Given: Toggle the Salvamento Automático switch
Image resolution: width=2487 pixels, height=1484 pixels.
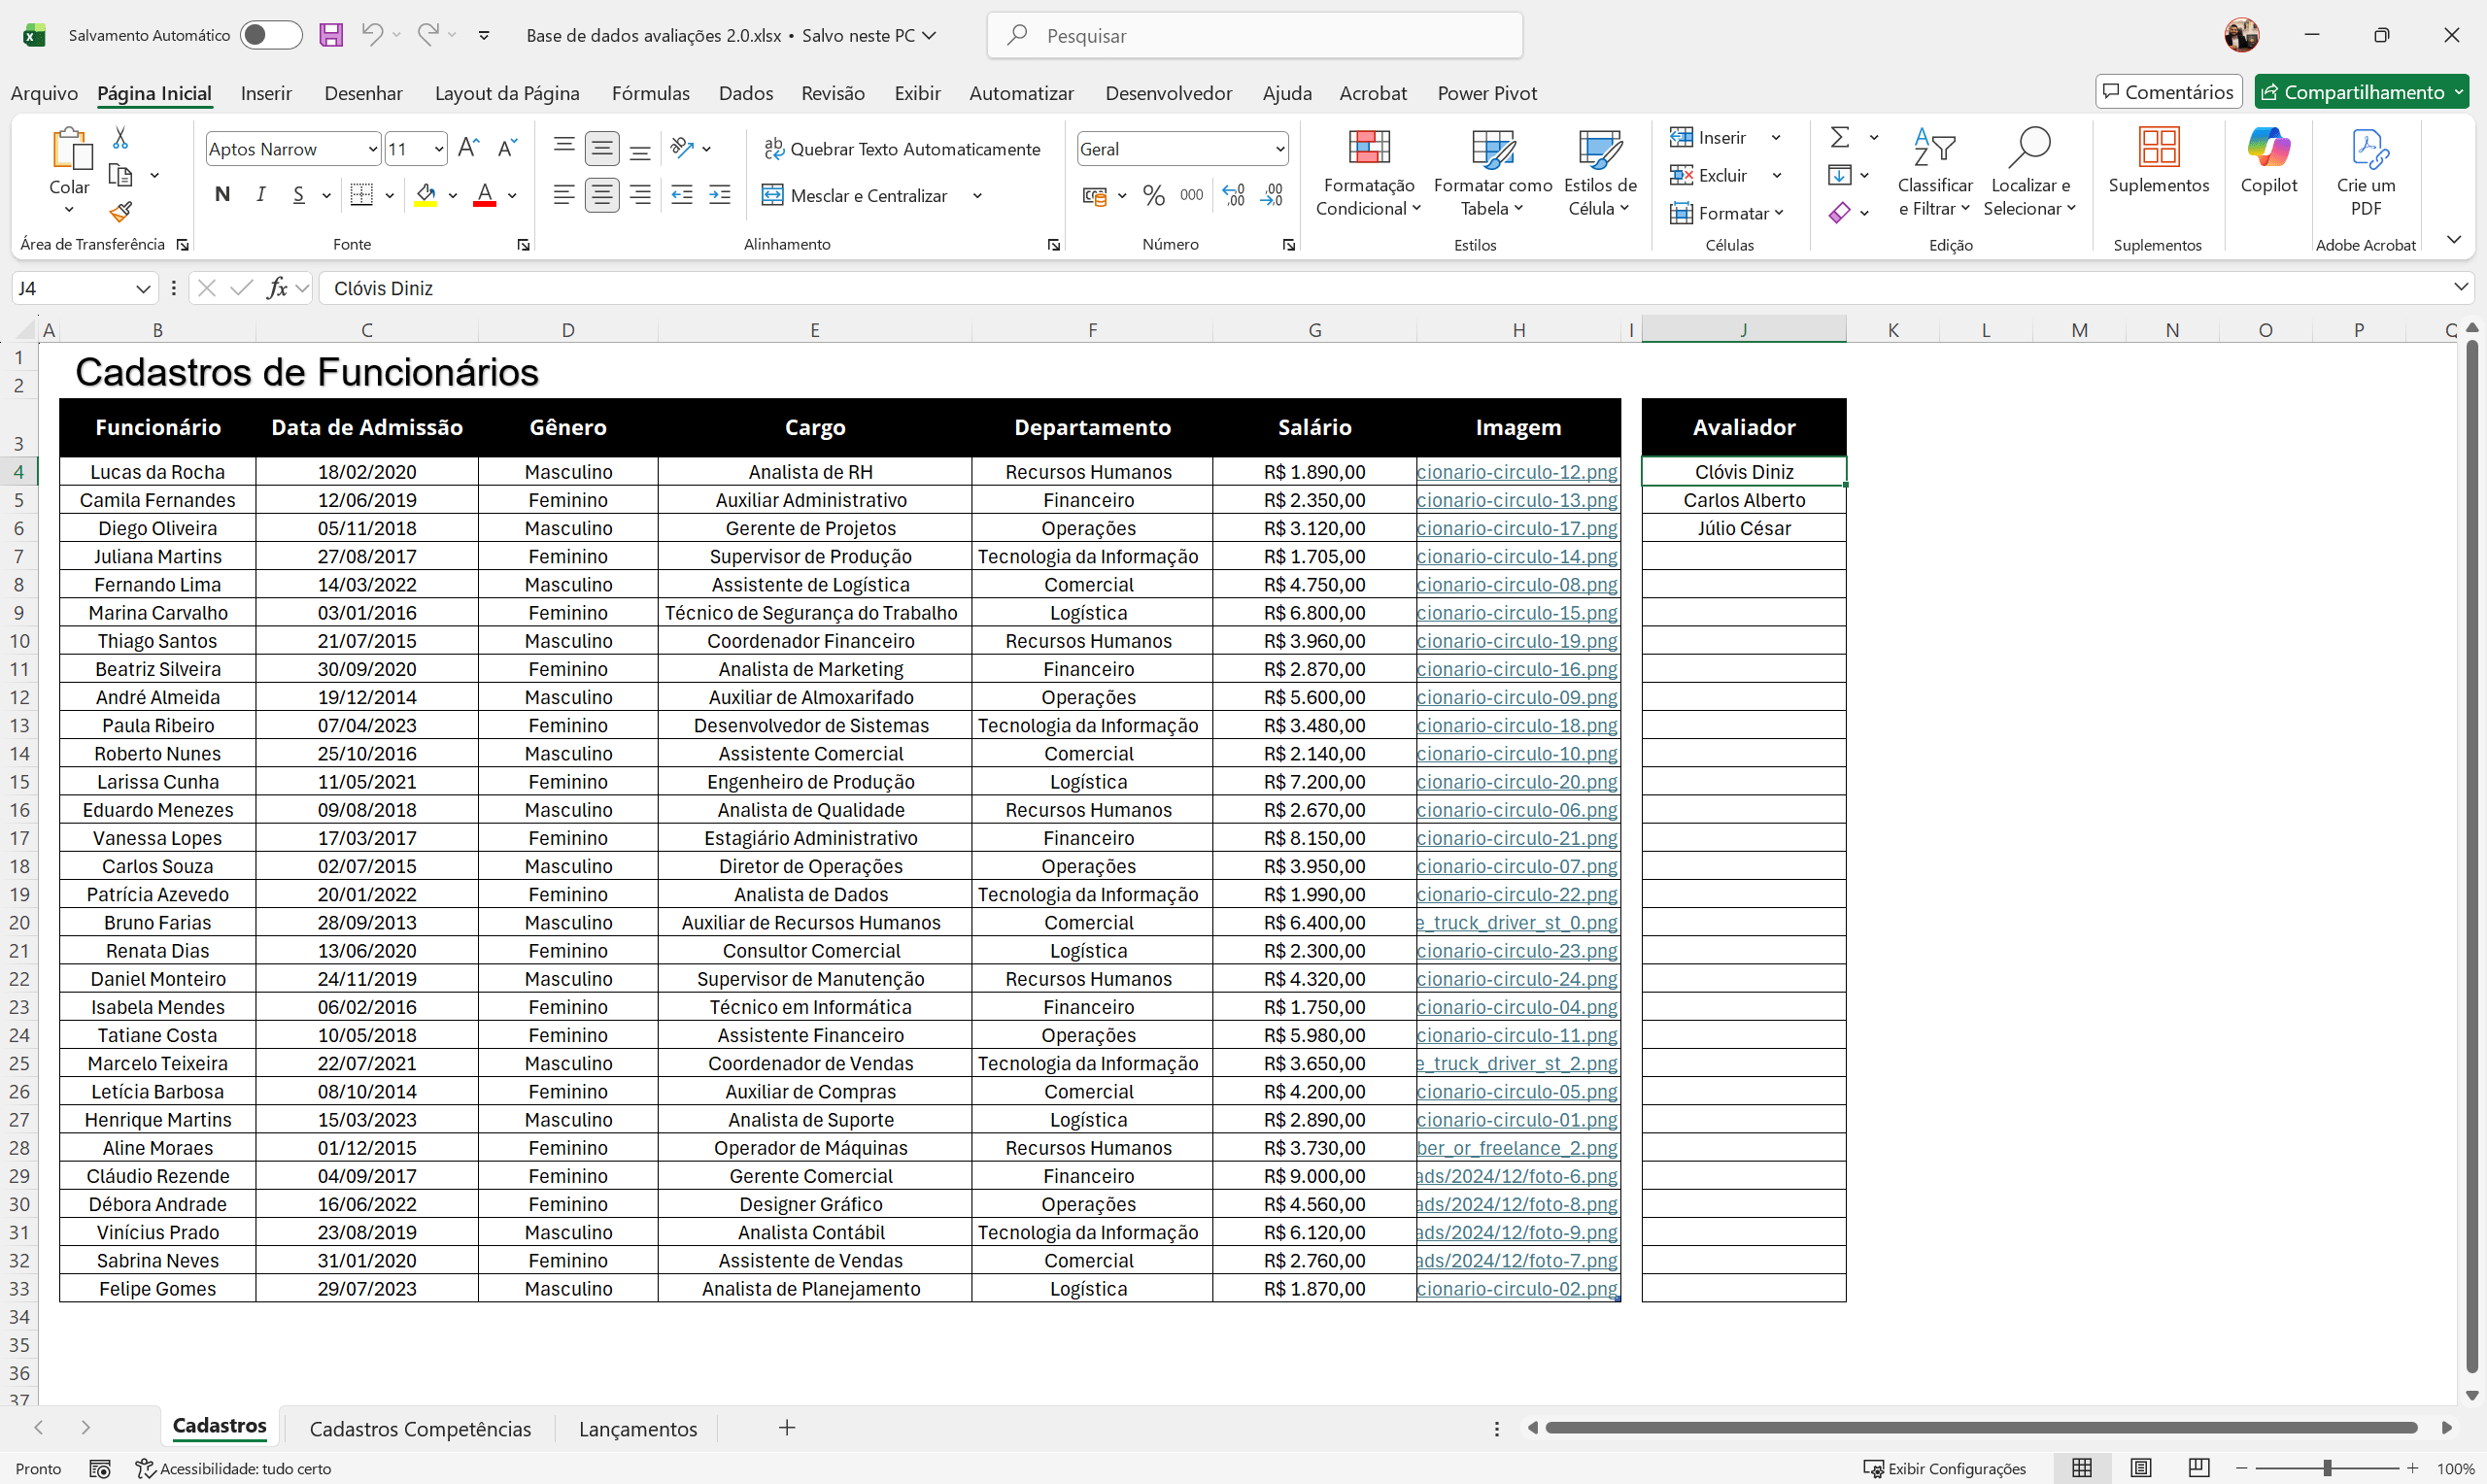Looking at the screenshot, I should click(271, 35).
